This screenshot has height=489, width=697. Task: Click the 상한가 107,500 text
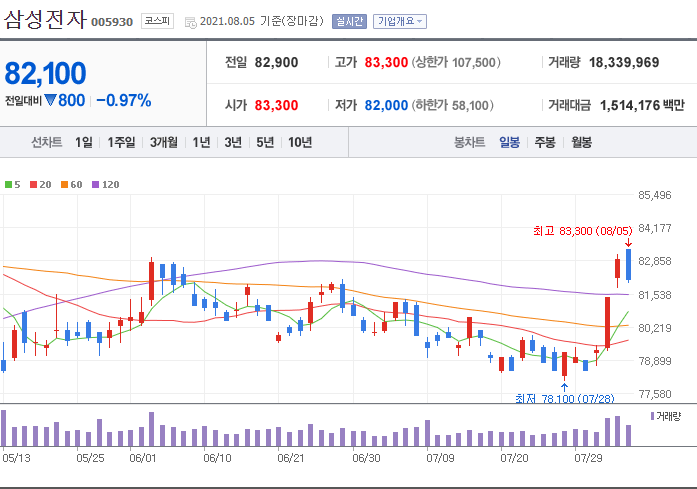(456, 62)
